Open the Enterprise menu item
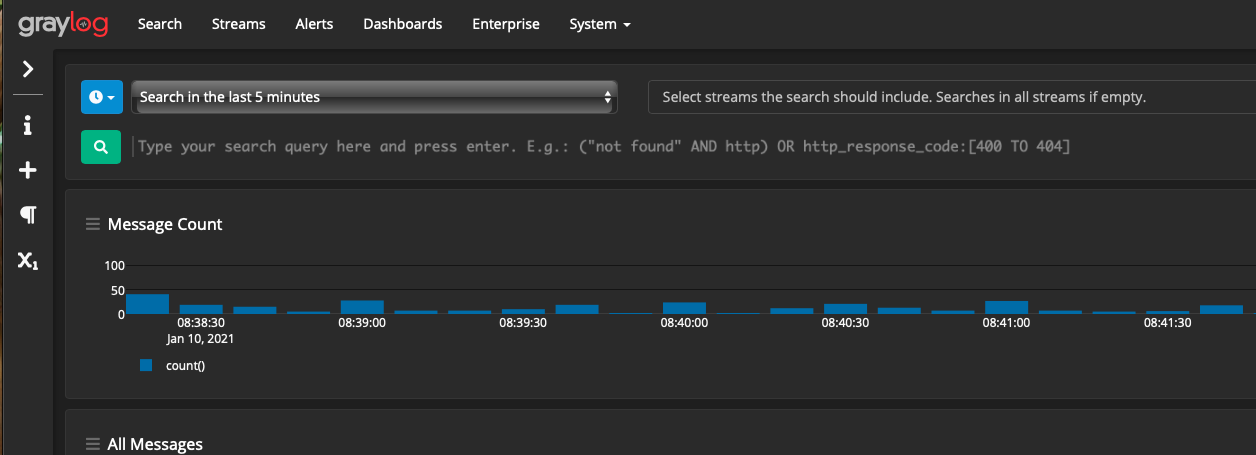Viewport: 1256px width, 455px height. pos(506,24)
